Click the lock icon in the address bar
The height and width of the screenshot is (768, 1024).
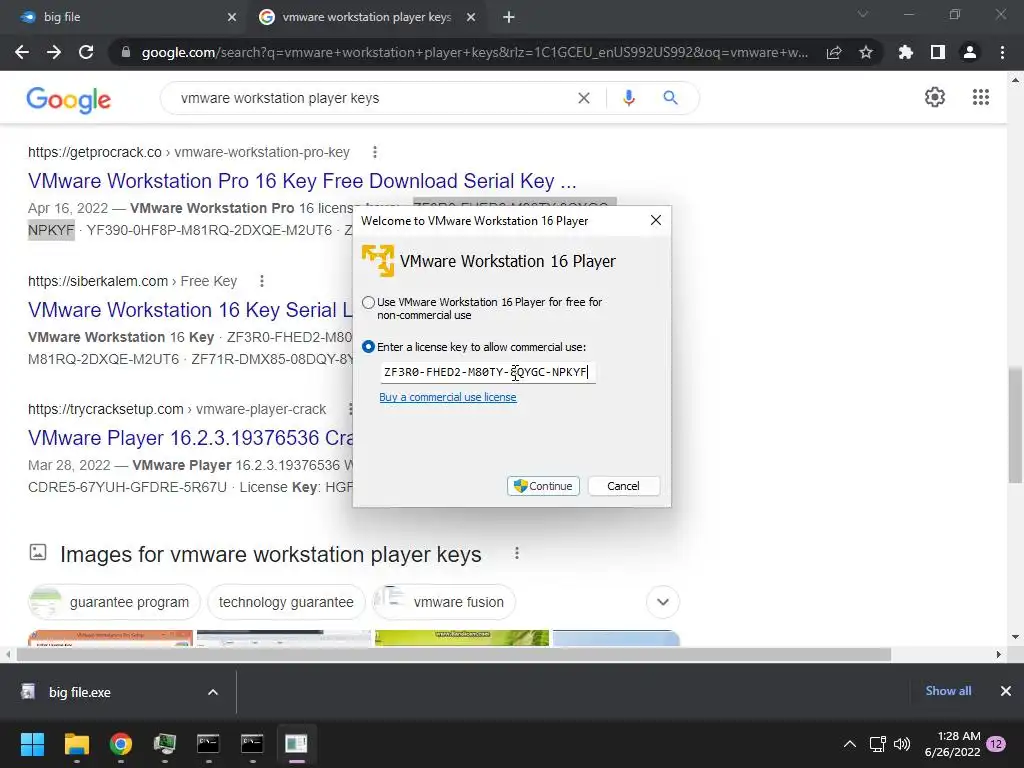[126, 52]
